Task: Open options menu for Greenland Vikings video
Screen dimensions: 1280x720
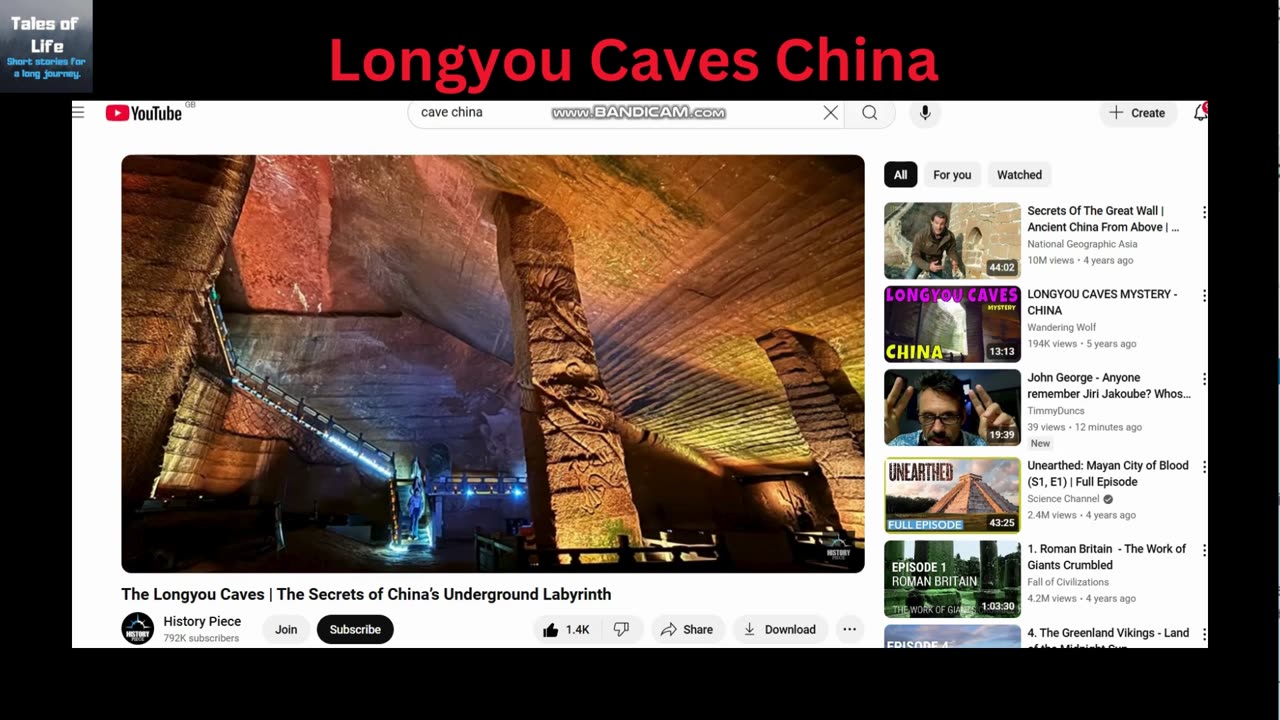Action: [x=1204, y=635]
